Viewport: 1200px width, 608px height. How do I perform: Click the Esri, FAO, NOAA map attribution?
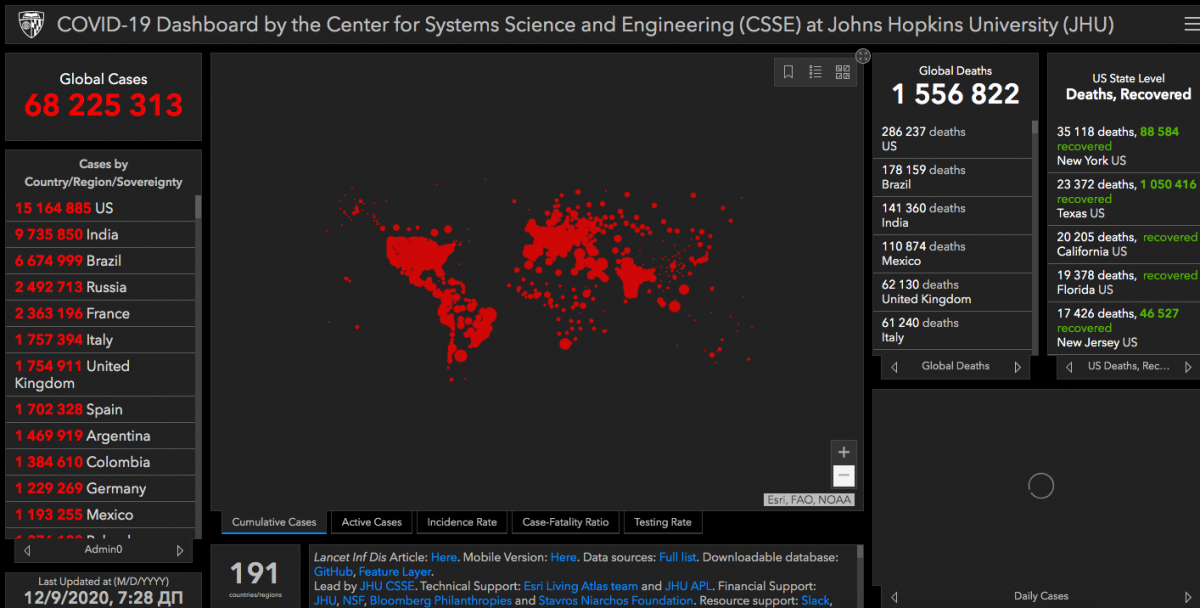[x=809, y=500]
